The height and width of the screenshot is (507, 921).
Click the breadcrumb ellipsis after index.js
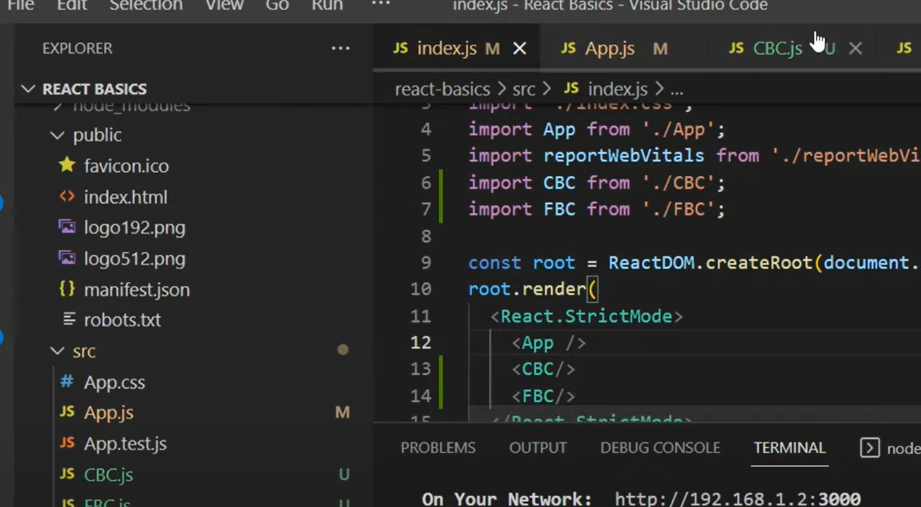tap(677, 91)
